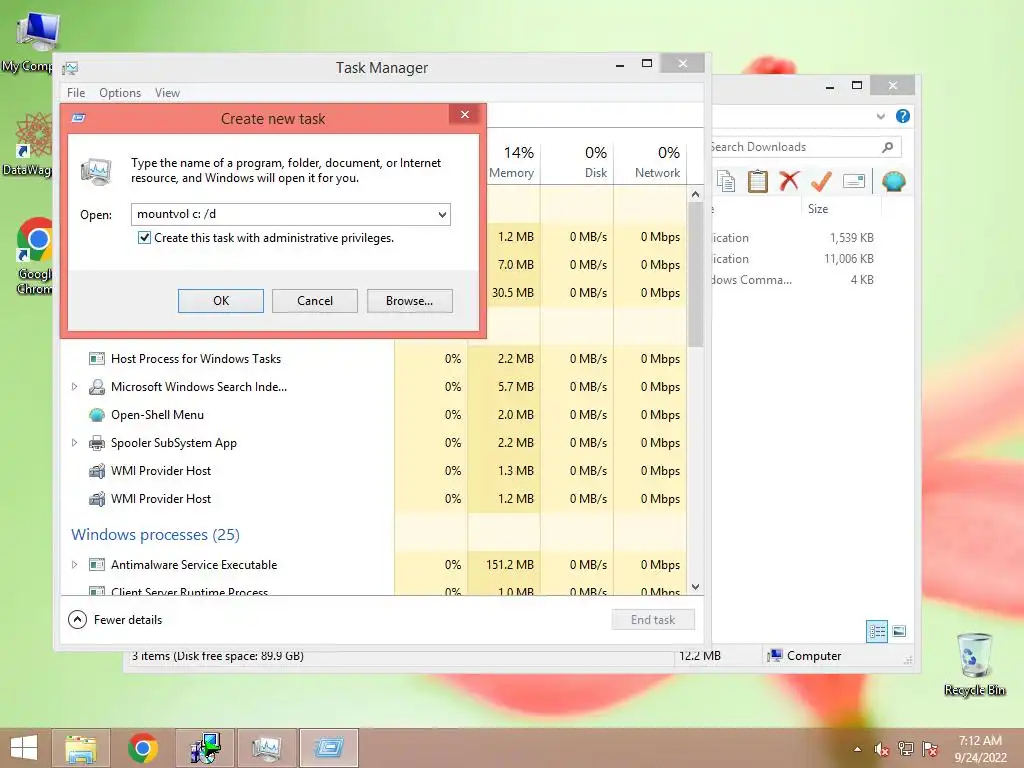
Task: Click the muted volume tray icon
Action: pyautogui.click(x=882, y=749)
